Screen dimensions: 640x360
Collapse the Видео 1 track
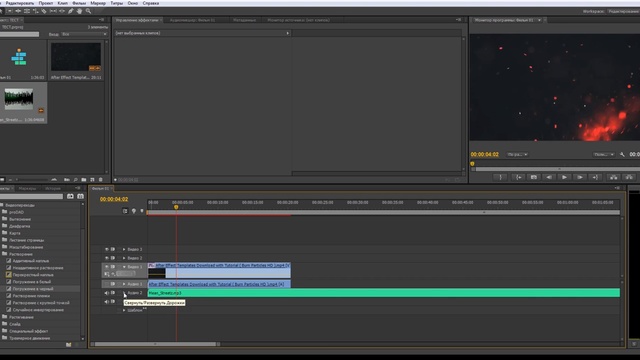124,267
